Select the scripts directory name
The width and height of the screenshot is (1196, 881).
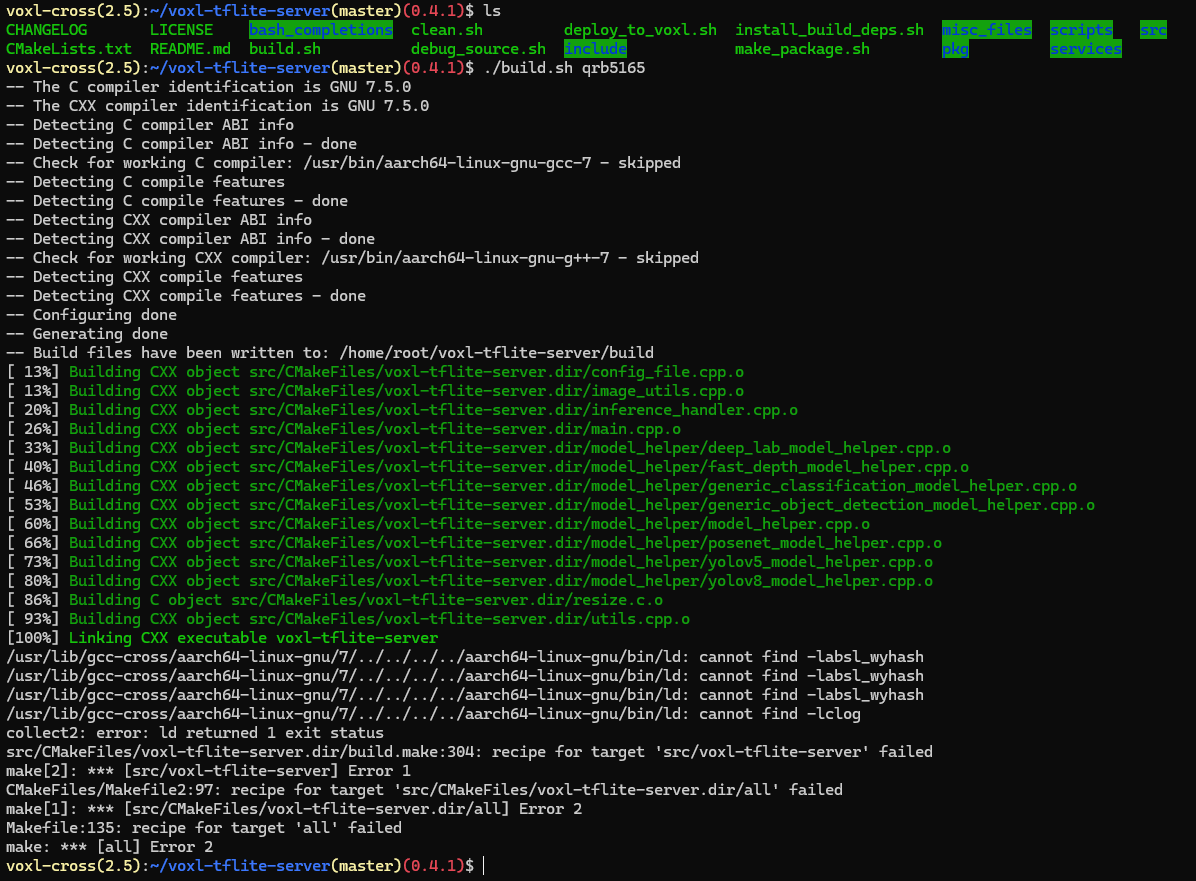(x=1082, y=30)
